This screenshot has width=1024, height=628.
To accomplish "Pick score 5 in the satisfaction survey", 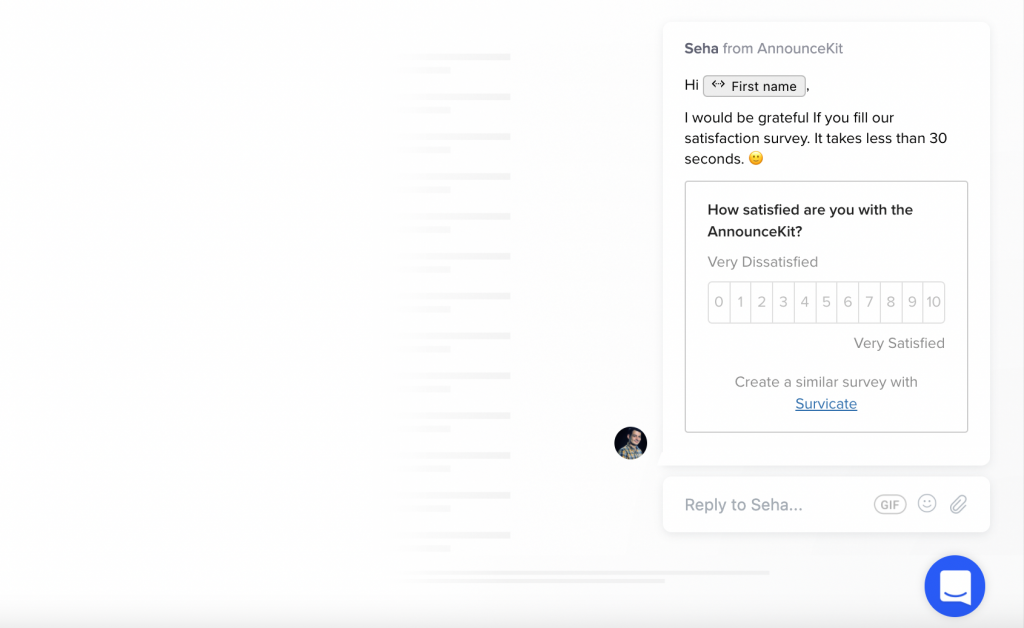I will point(826,302).
